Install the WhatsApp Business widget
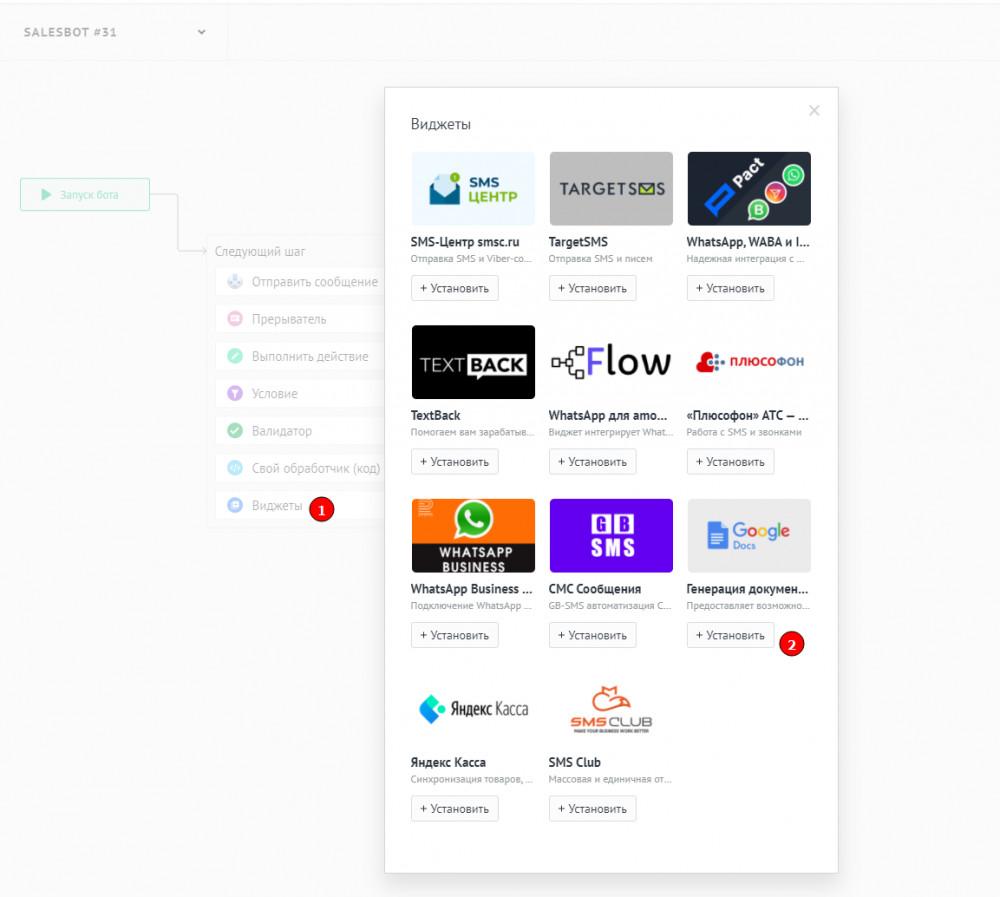Image resolution: width=1000 pixels, height=897 pixels. (455, 635)
